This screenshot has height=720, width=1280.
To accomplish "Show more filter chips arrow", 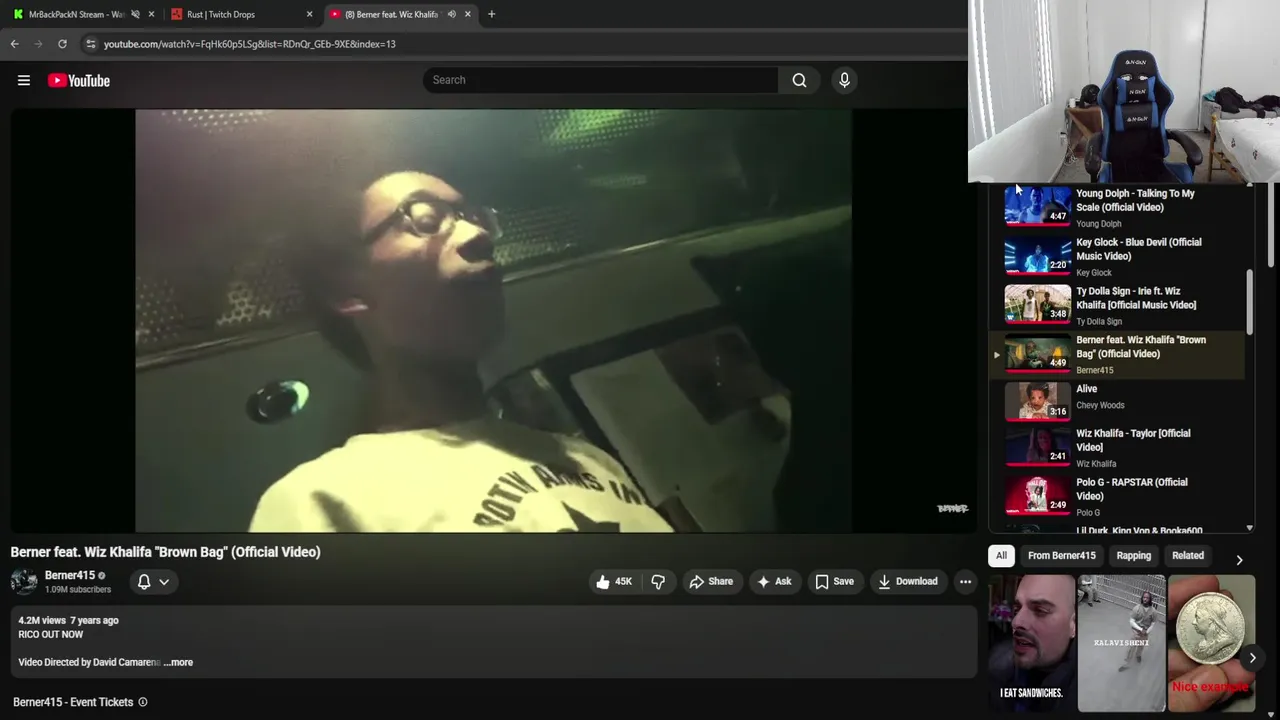I will pos(1239,560).
